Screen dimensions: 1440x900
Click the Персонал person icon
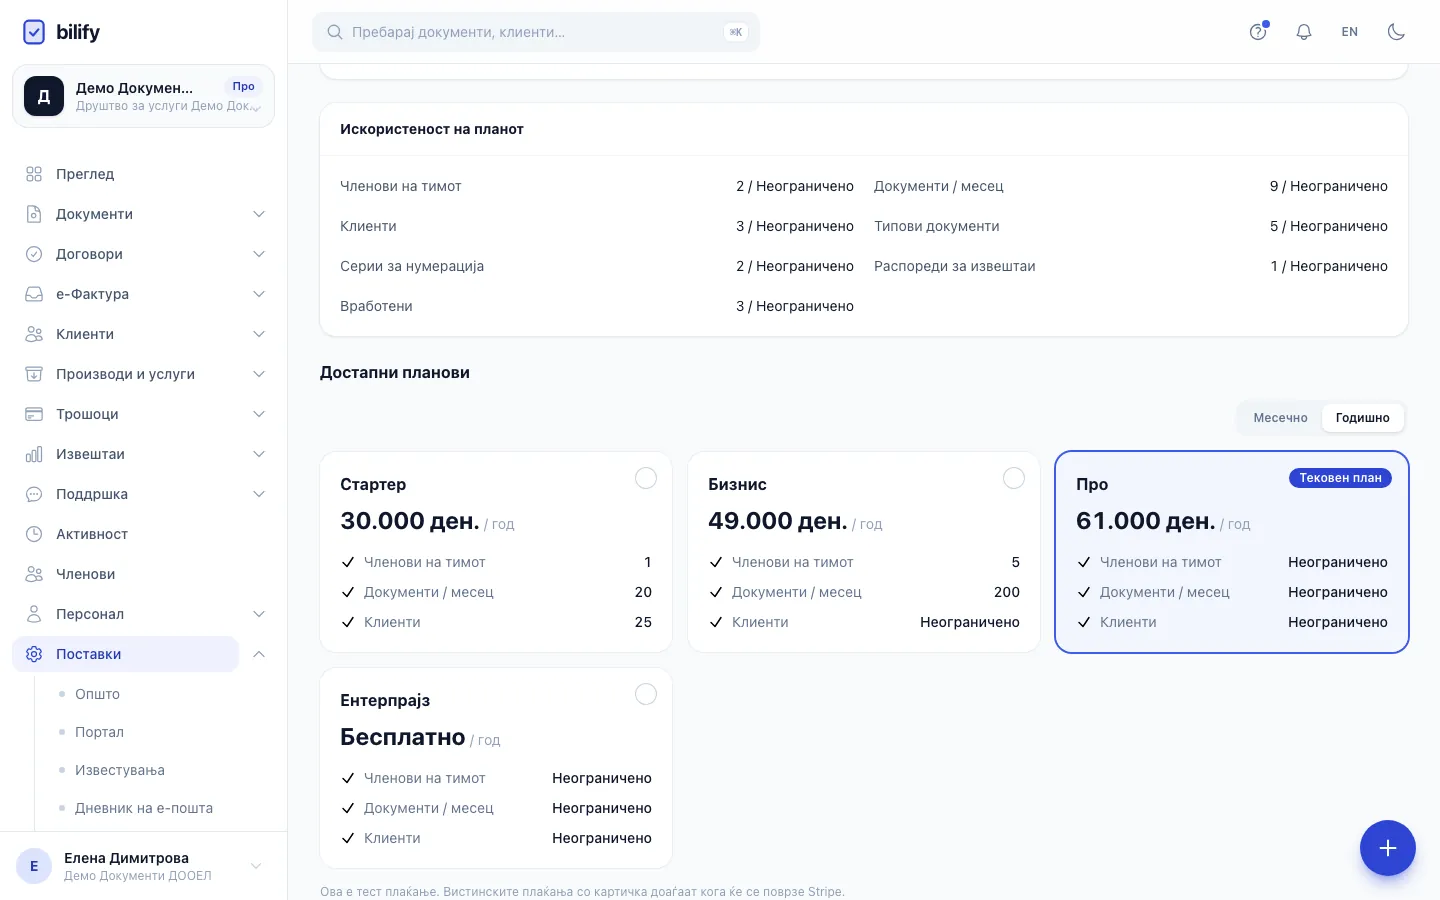(x=34, y=614)
